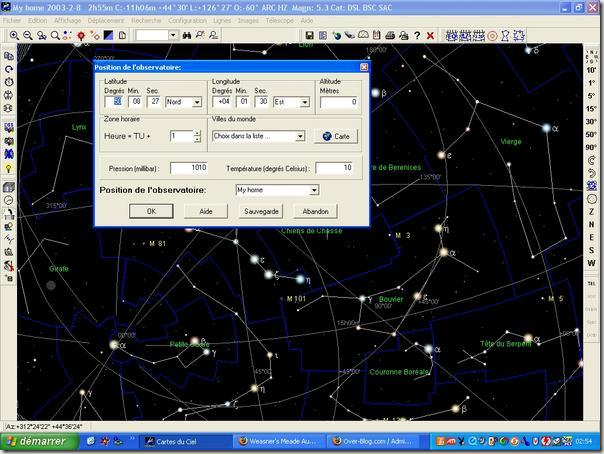
Task: Click the démarrer Start button
Action: click(x=39, y=441)
